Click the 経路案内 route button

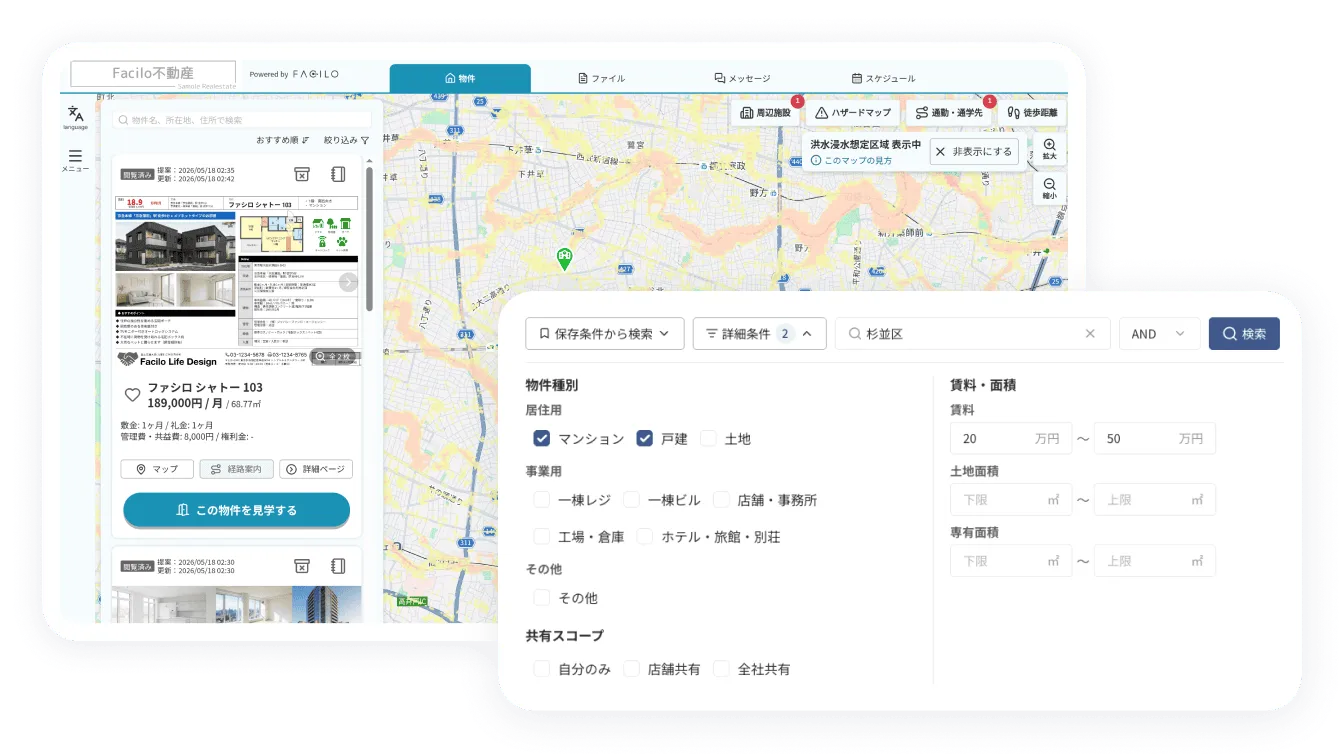click(x=236, y=469)
